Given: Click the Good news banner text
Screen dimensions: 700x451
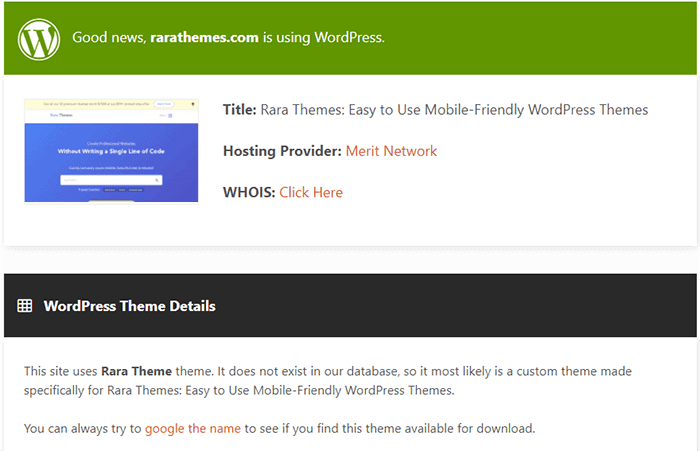Looking at the screenshot, I should (228, 38).
